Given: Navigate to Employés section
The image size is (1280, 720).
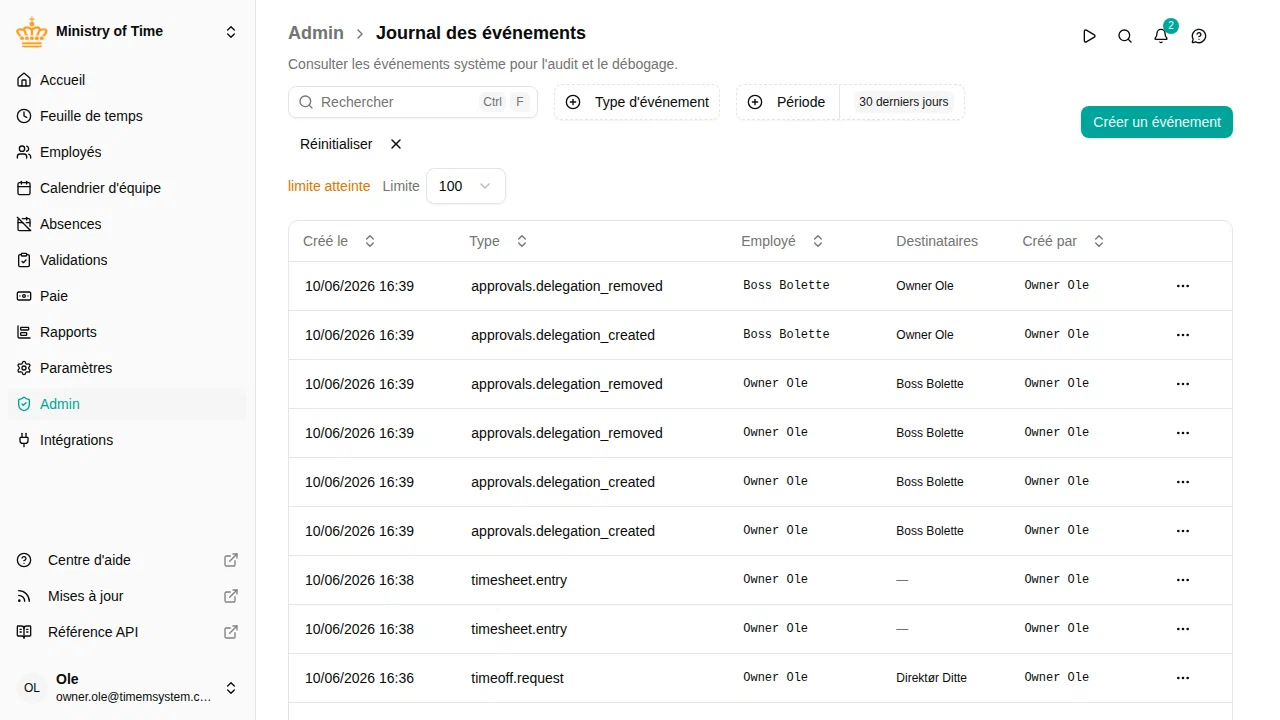Looking at the screenshot, I should [x=127, y=152].
